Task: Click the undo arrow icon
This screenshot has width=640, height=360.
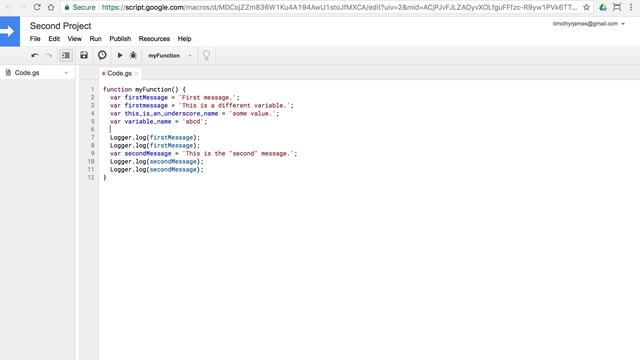Action: tap(35, 55)
